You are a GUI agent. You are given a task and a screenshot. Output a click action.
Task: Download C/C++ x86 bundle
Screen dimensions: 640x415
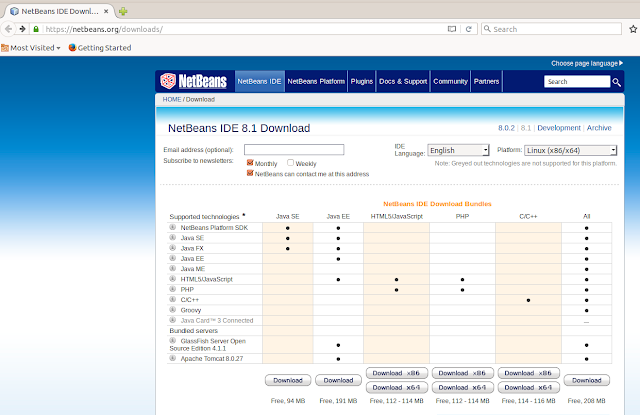(528, 373)
